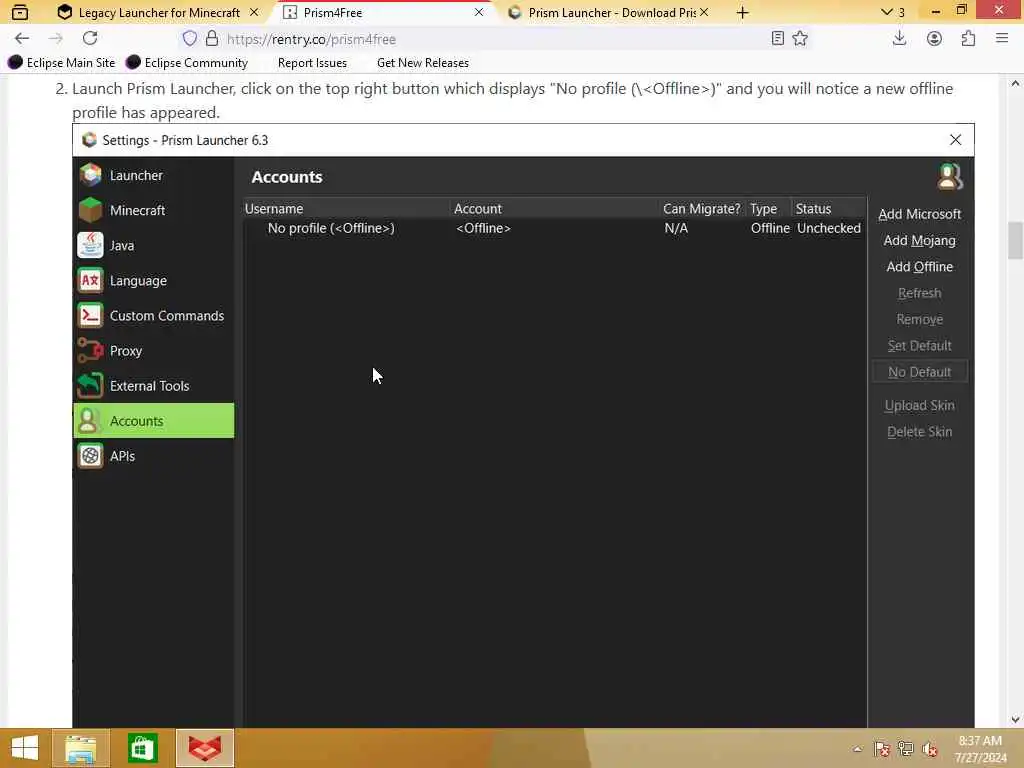
Task: Click No Default button
Action: [920, 372]
